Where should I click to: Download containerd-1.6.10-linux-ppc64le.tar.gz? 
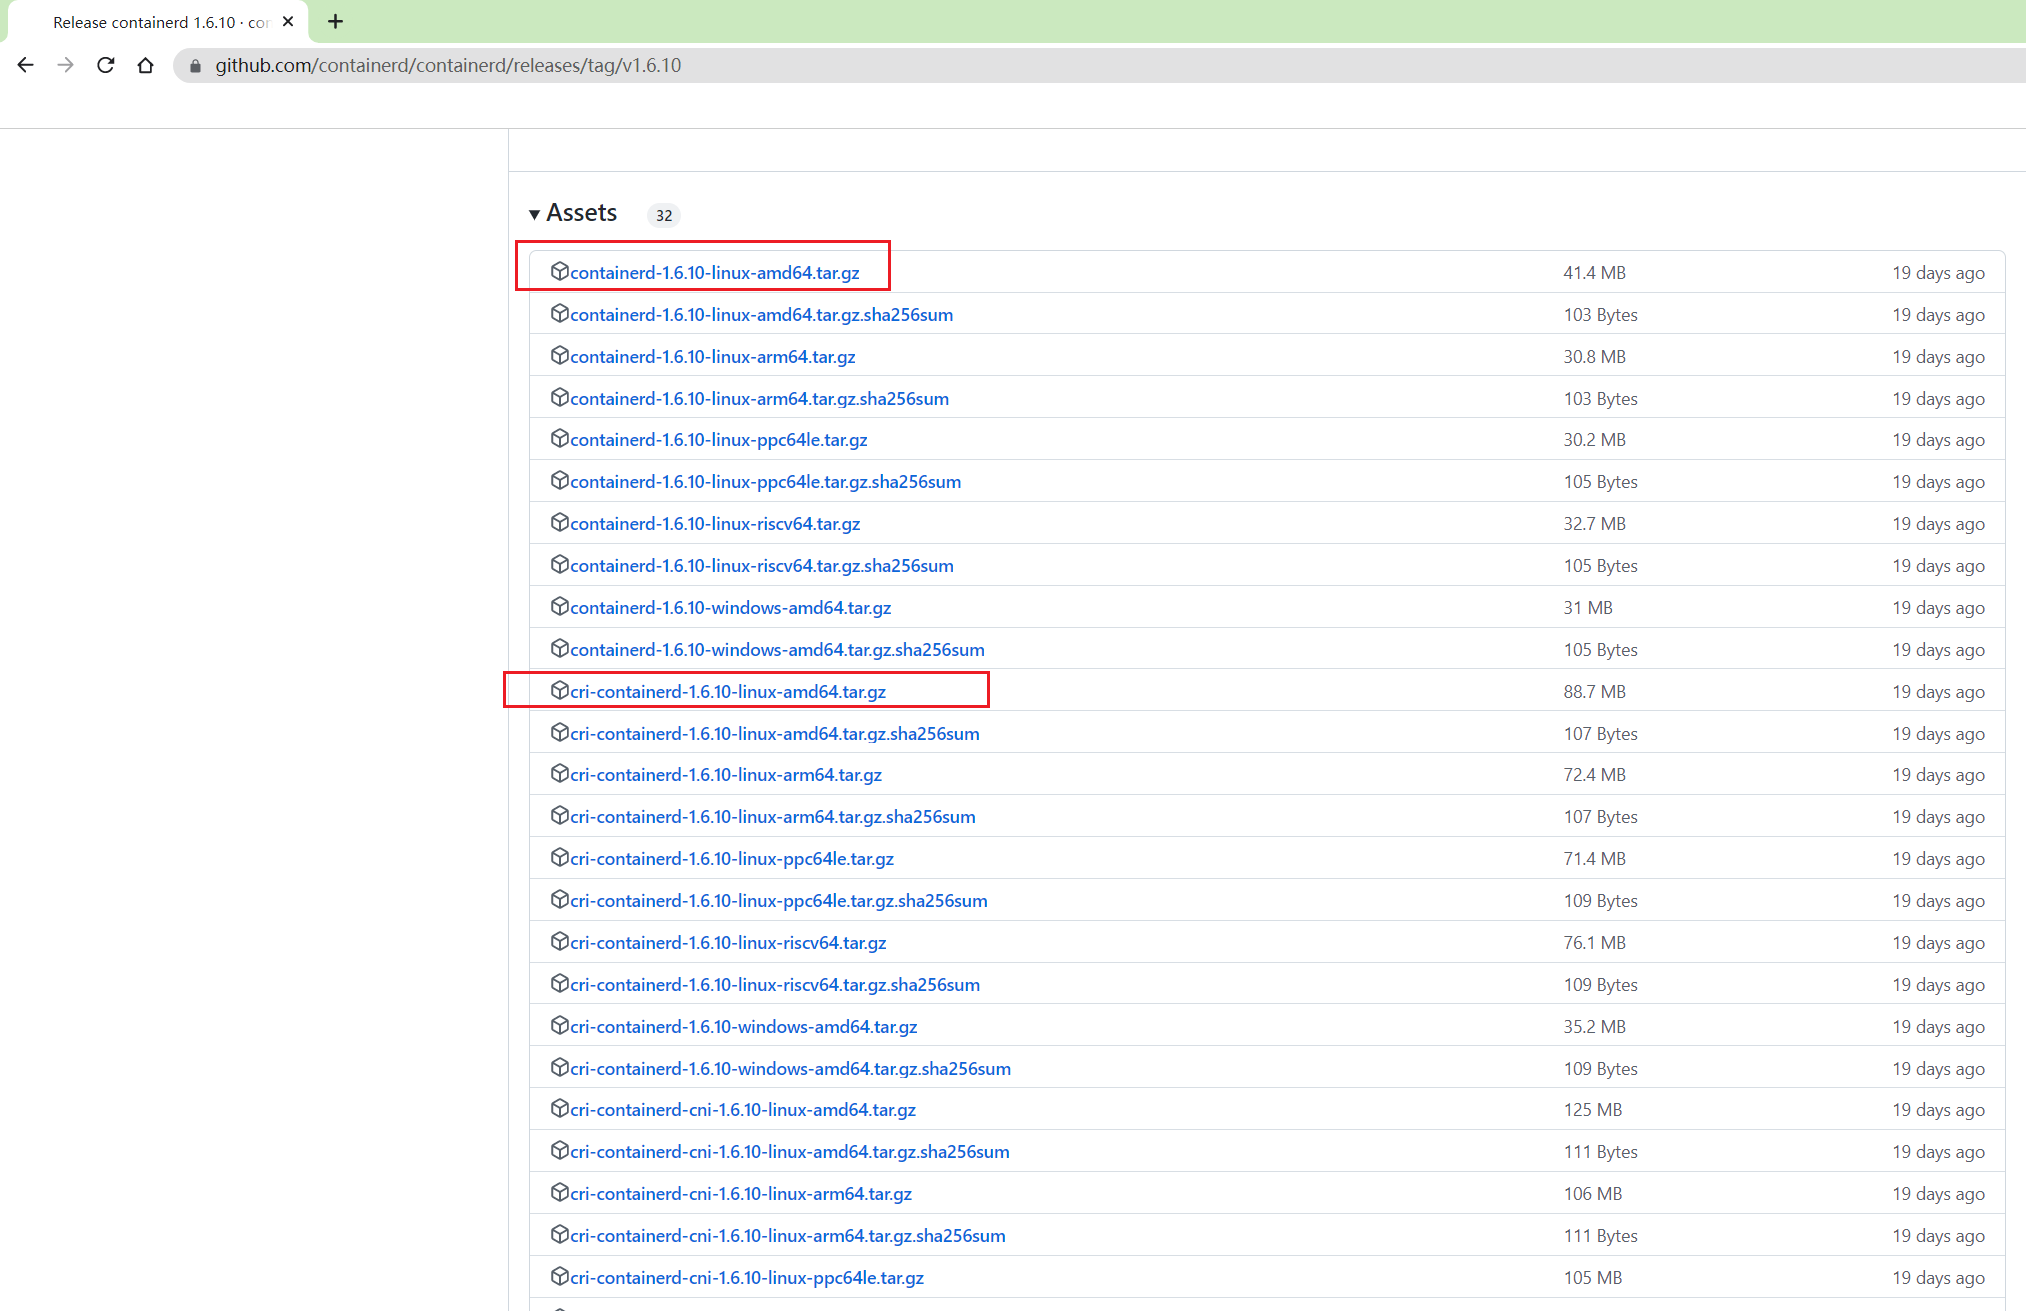point(719,440)
